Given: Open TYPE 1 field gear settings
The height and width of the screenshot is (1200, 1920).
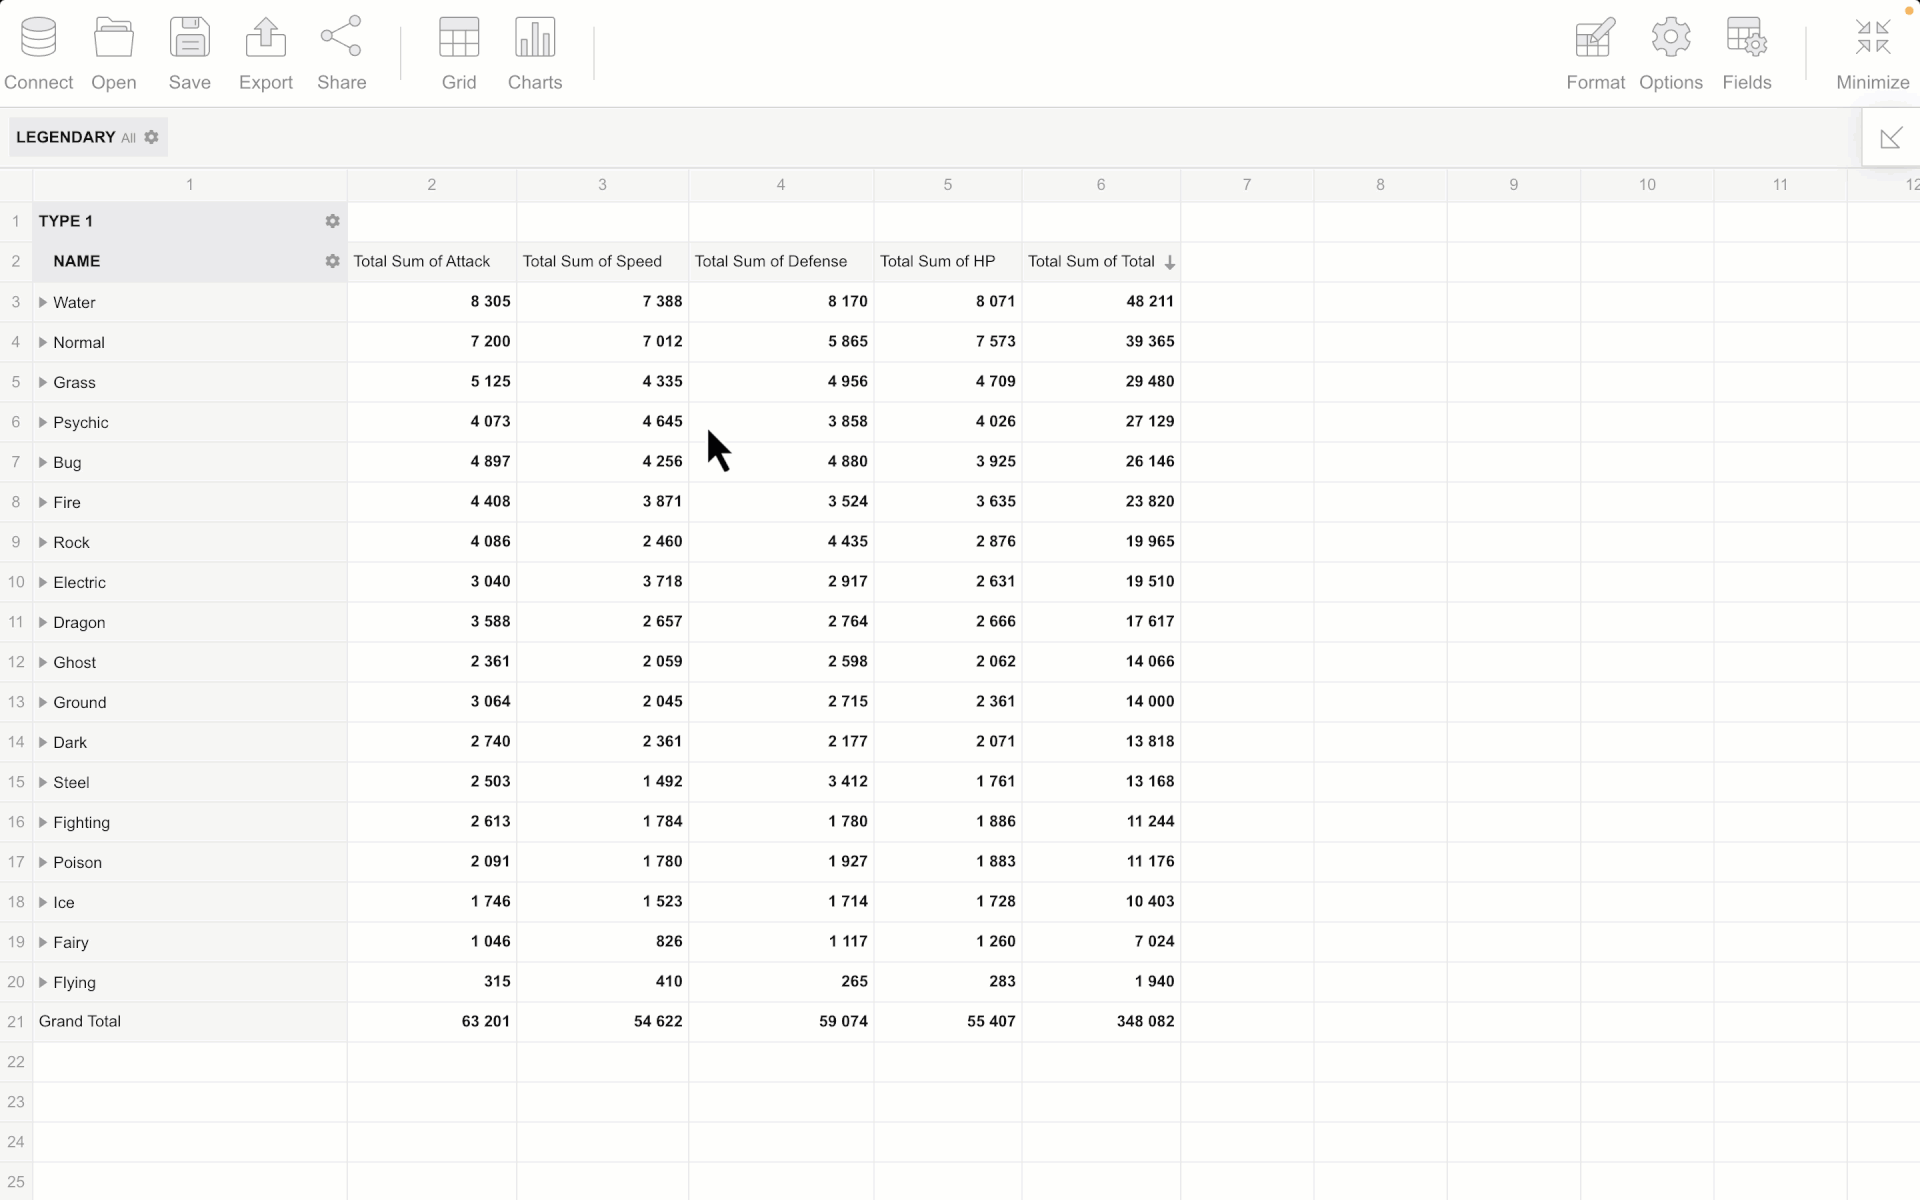Looking at the screenshot, I should [x=332, y=221].
